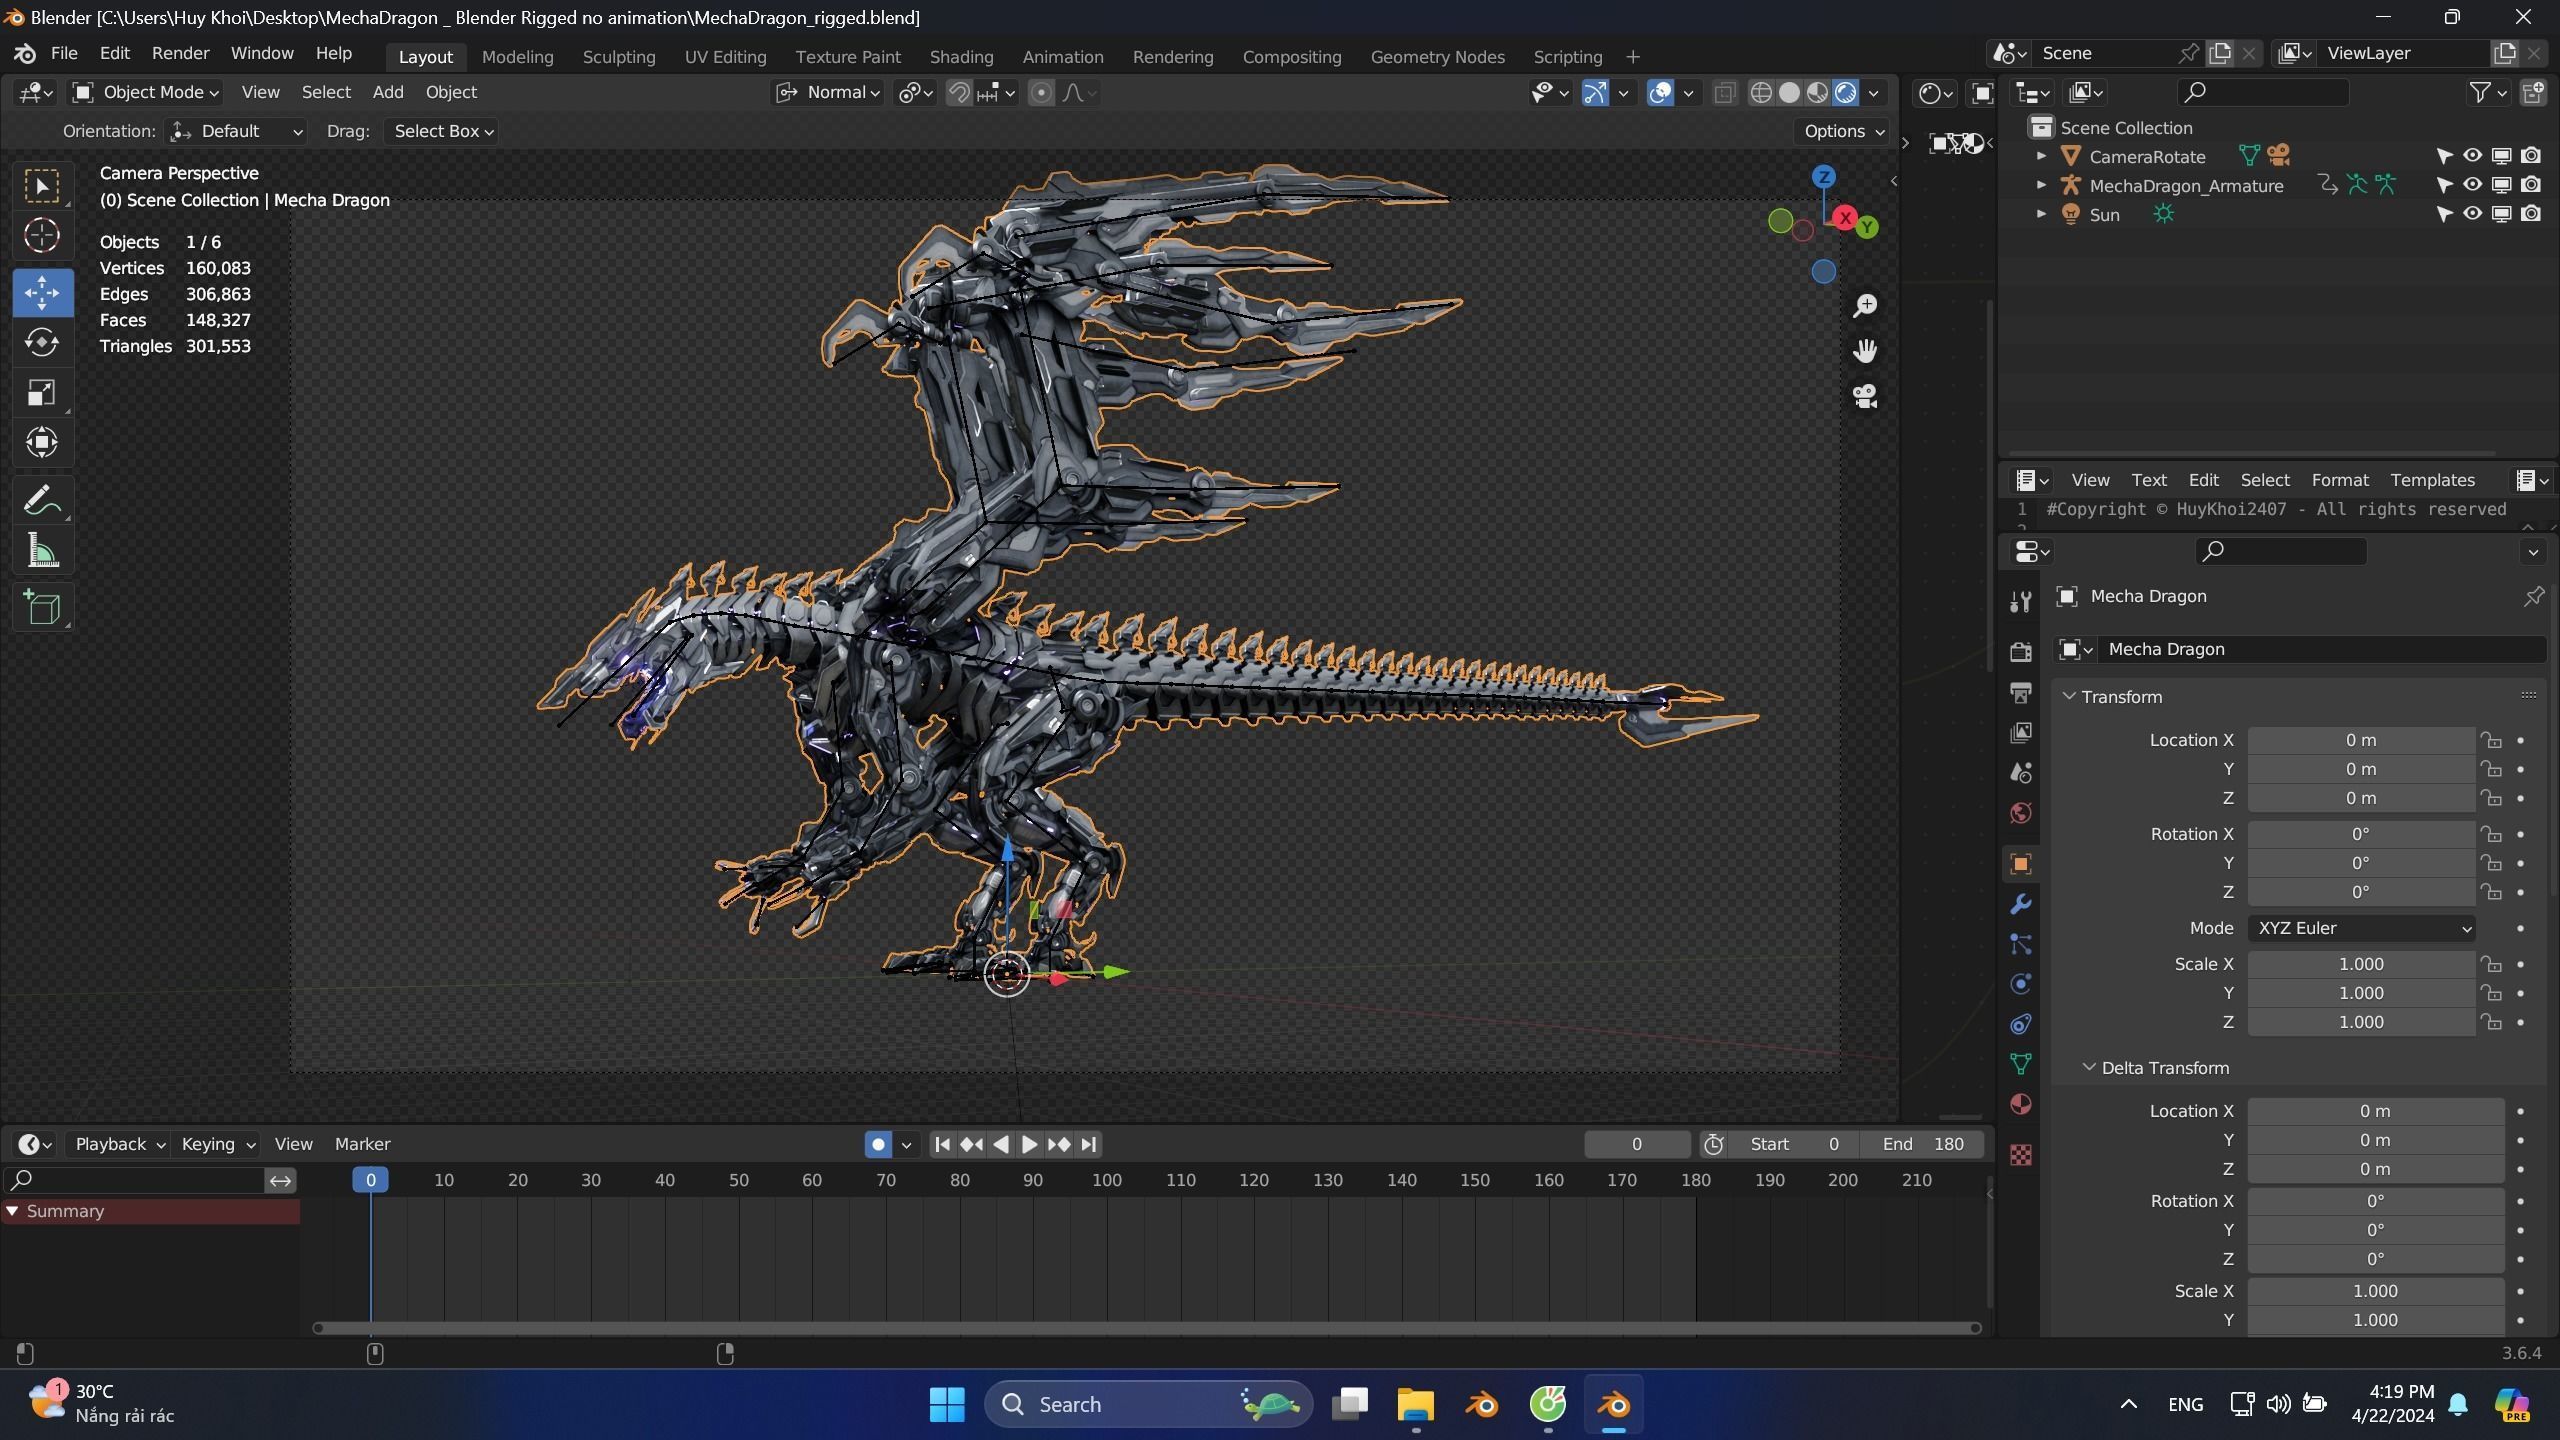2560x1440 pixels.
Task: Open the Texture properties checker tab
Action: [2021, 1155]
